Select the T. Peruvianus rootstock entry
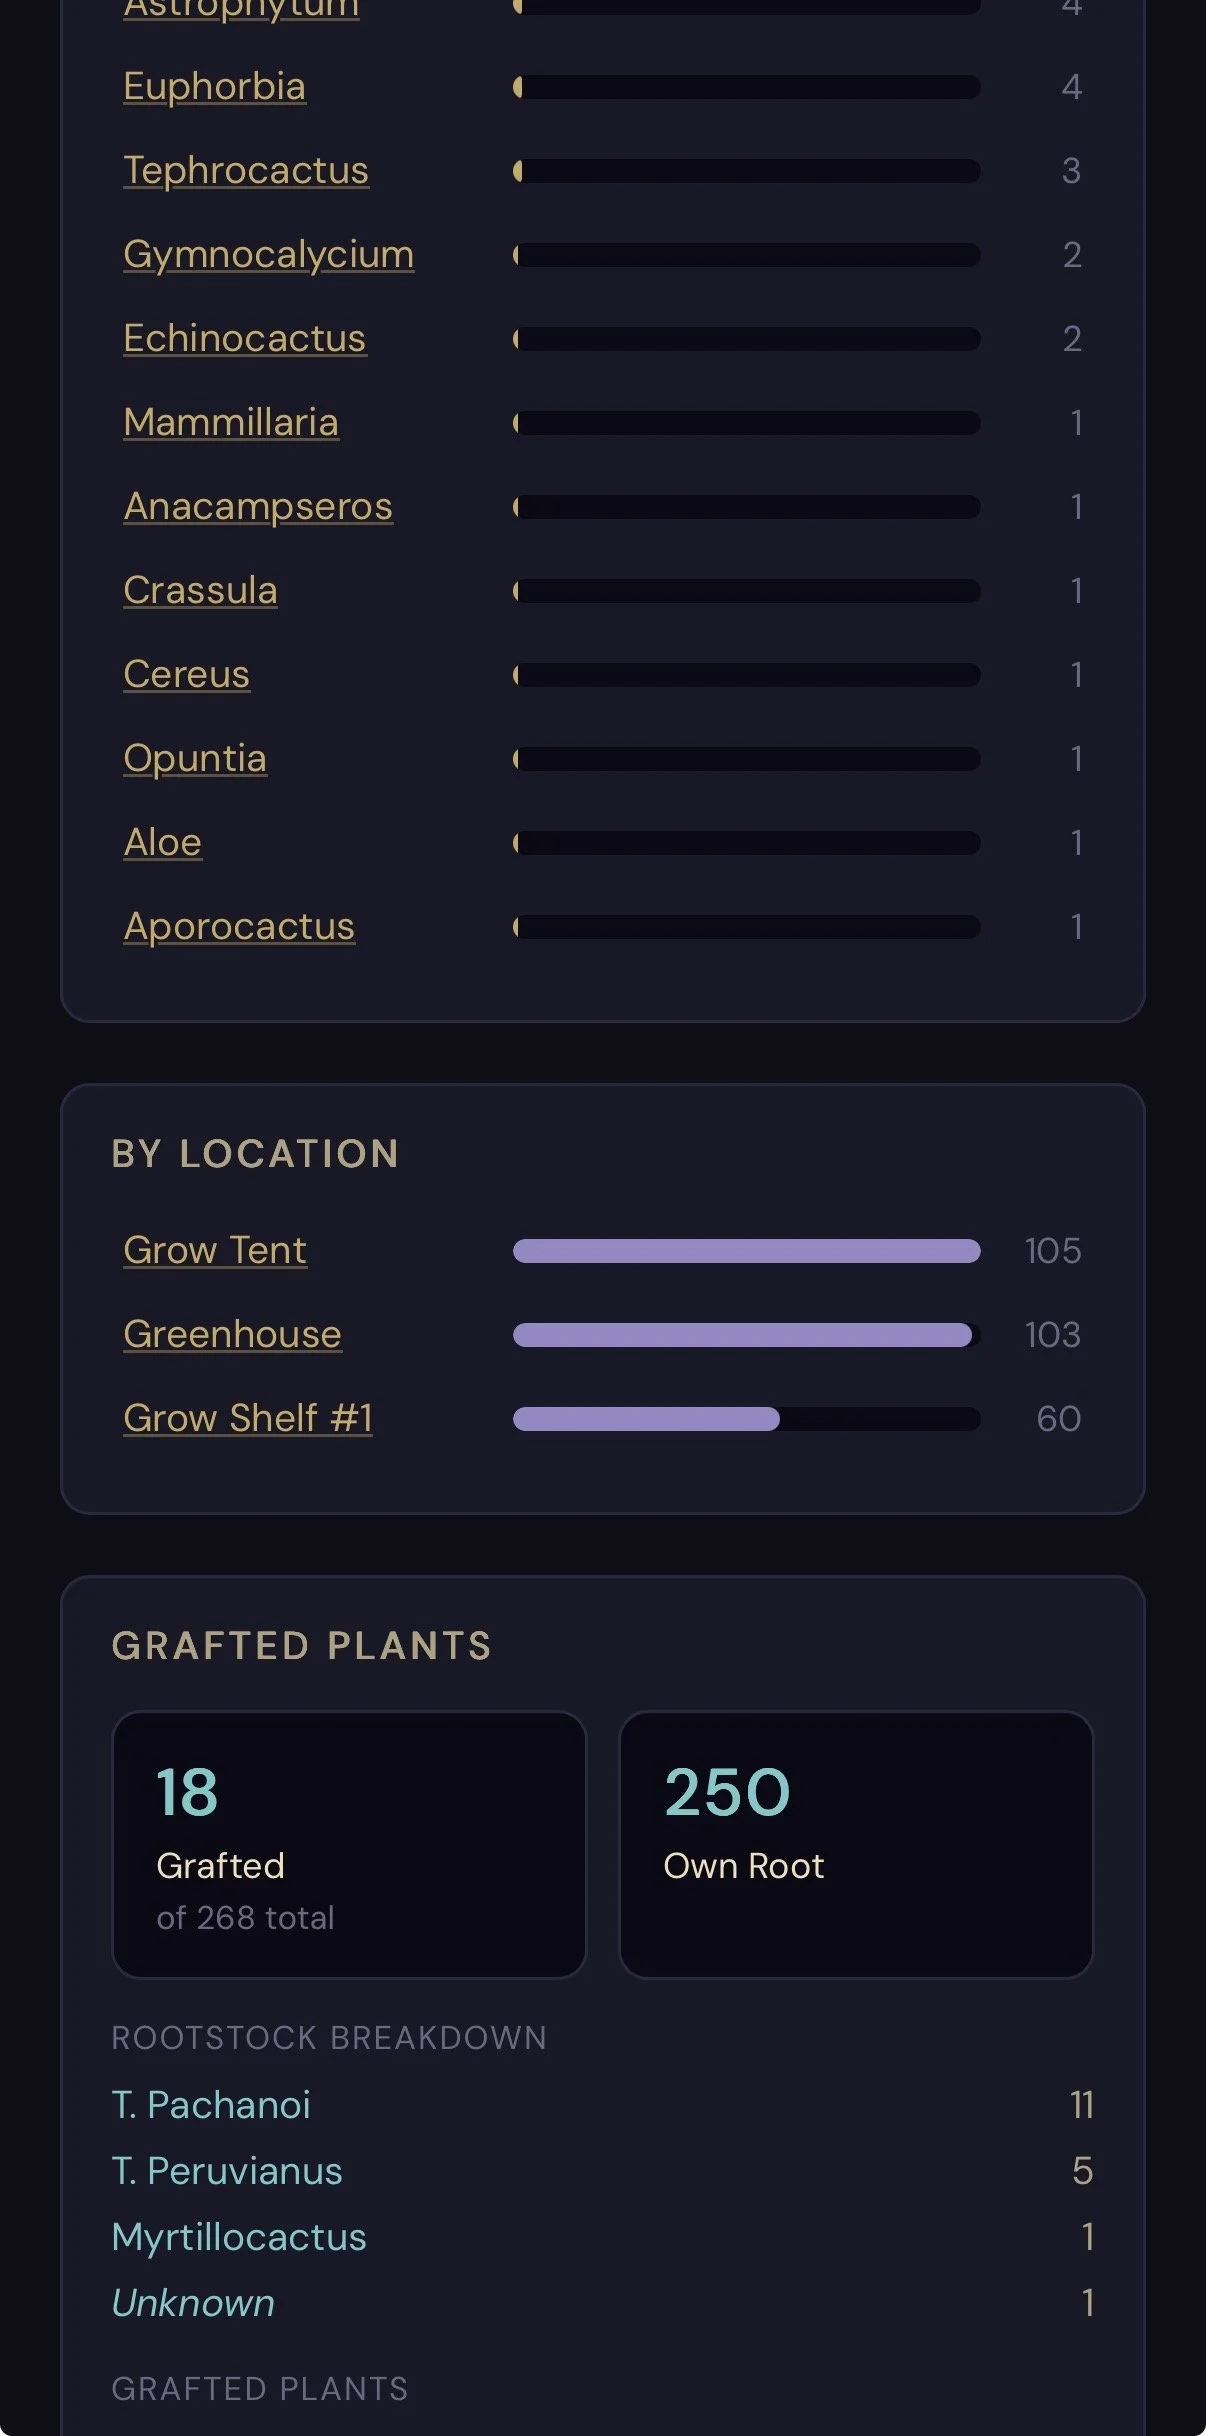Viewport: 1206px width, 2436px height. (602, 2171)
